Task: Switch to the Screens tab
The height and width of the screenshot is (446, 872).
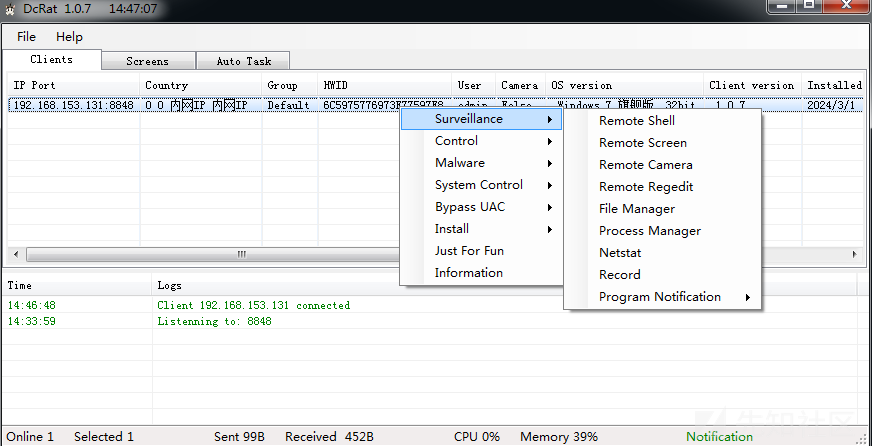Action: click(147, 61)
